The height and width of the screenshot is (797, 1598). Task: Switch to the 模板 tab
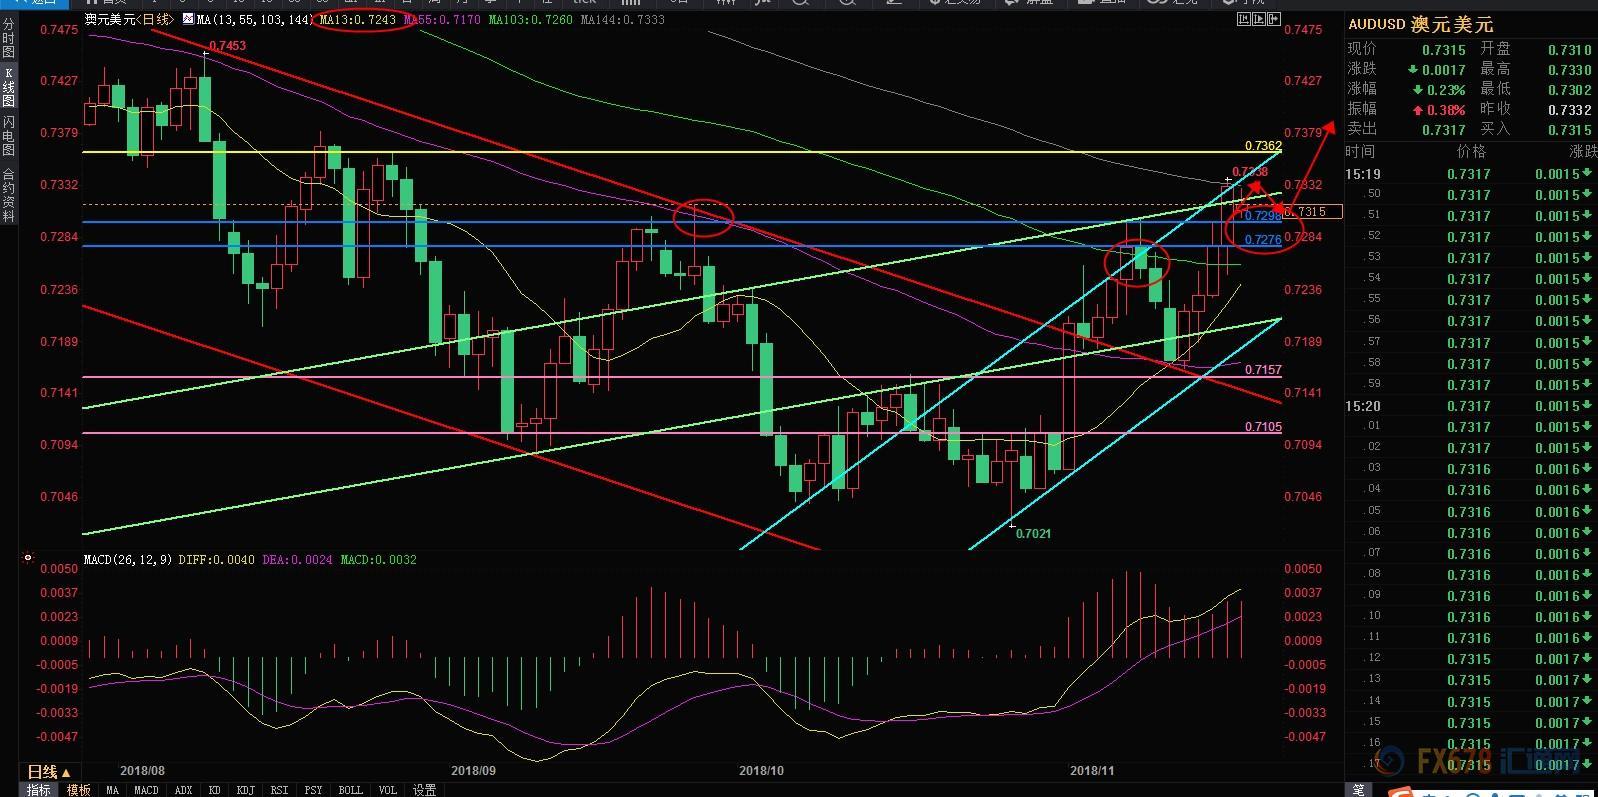[78, 790]
